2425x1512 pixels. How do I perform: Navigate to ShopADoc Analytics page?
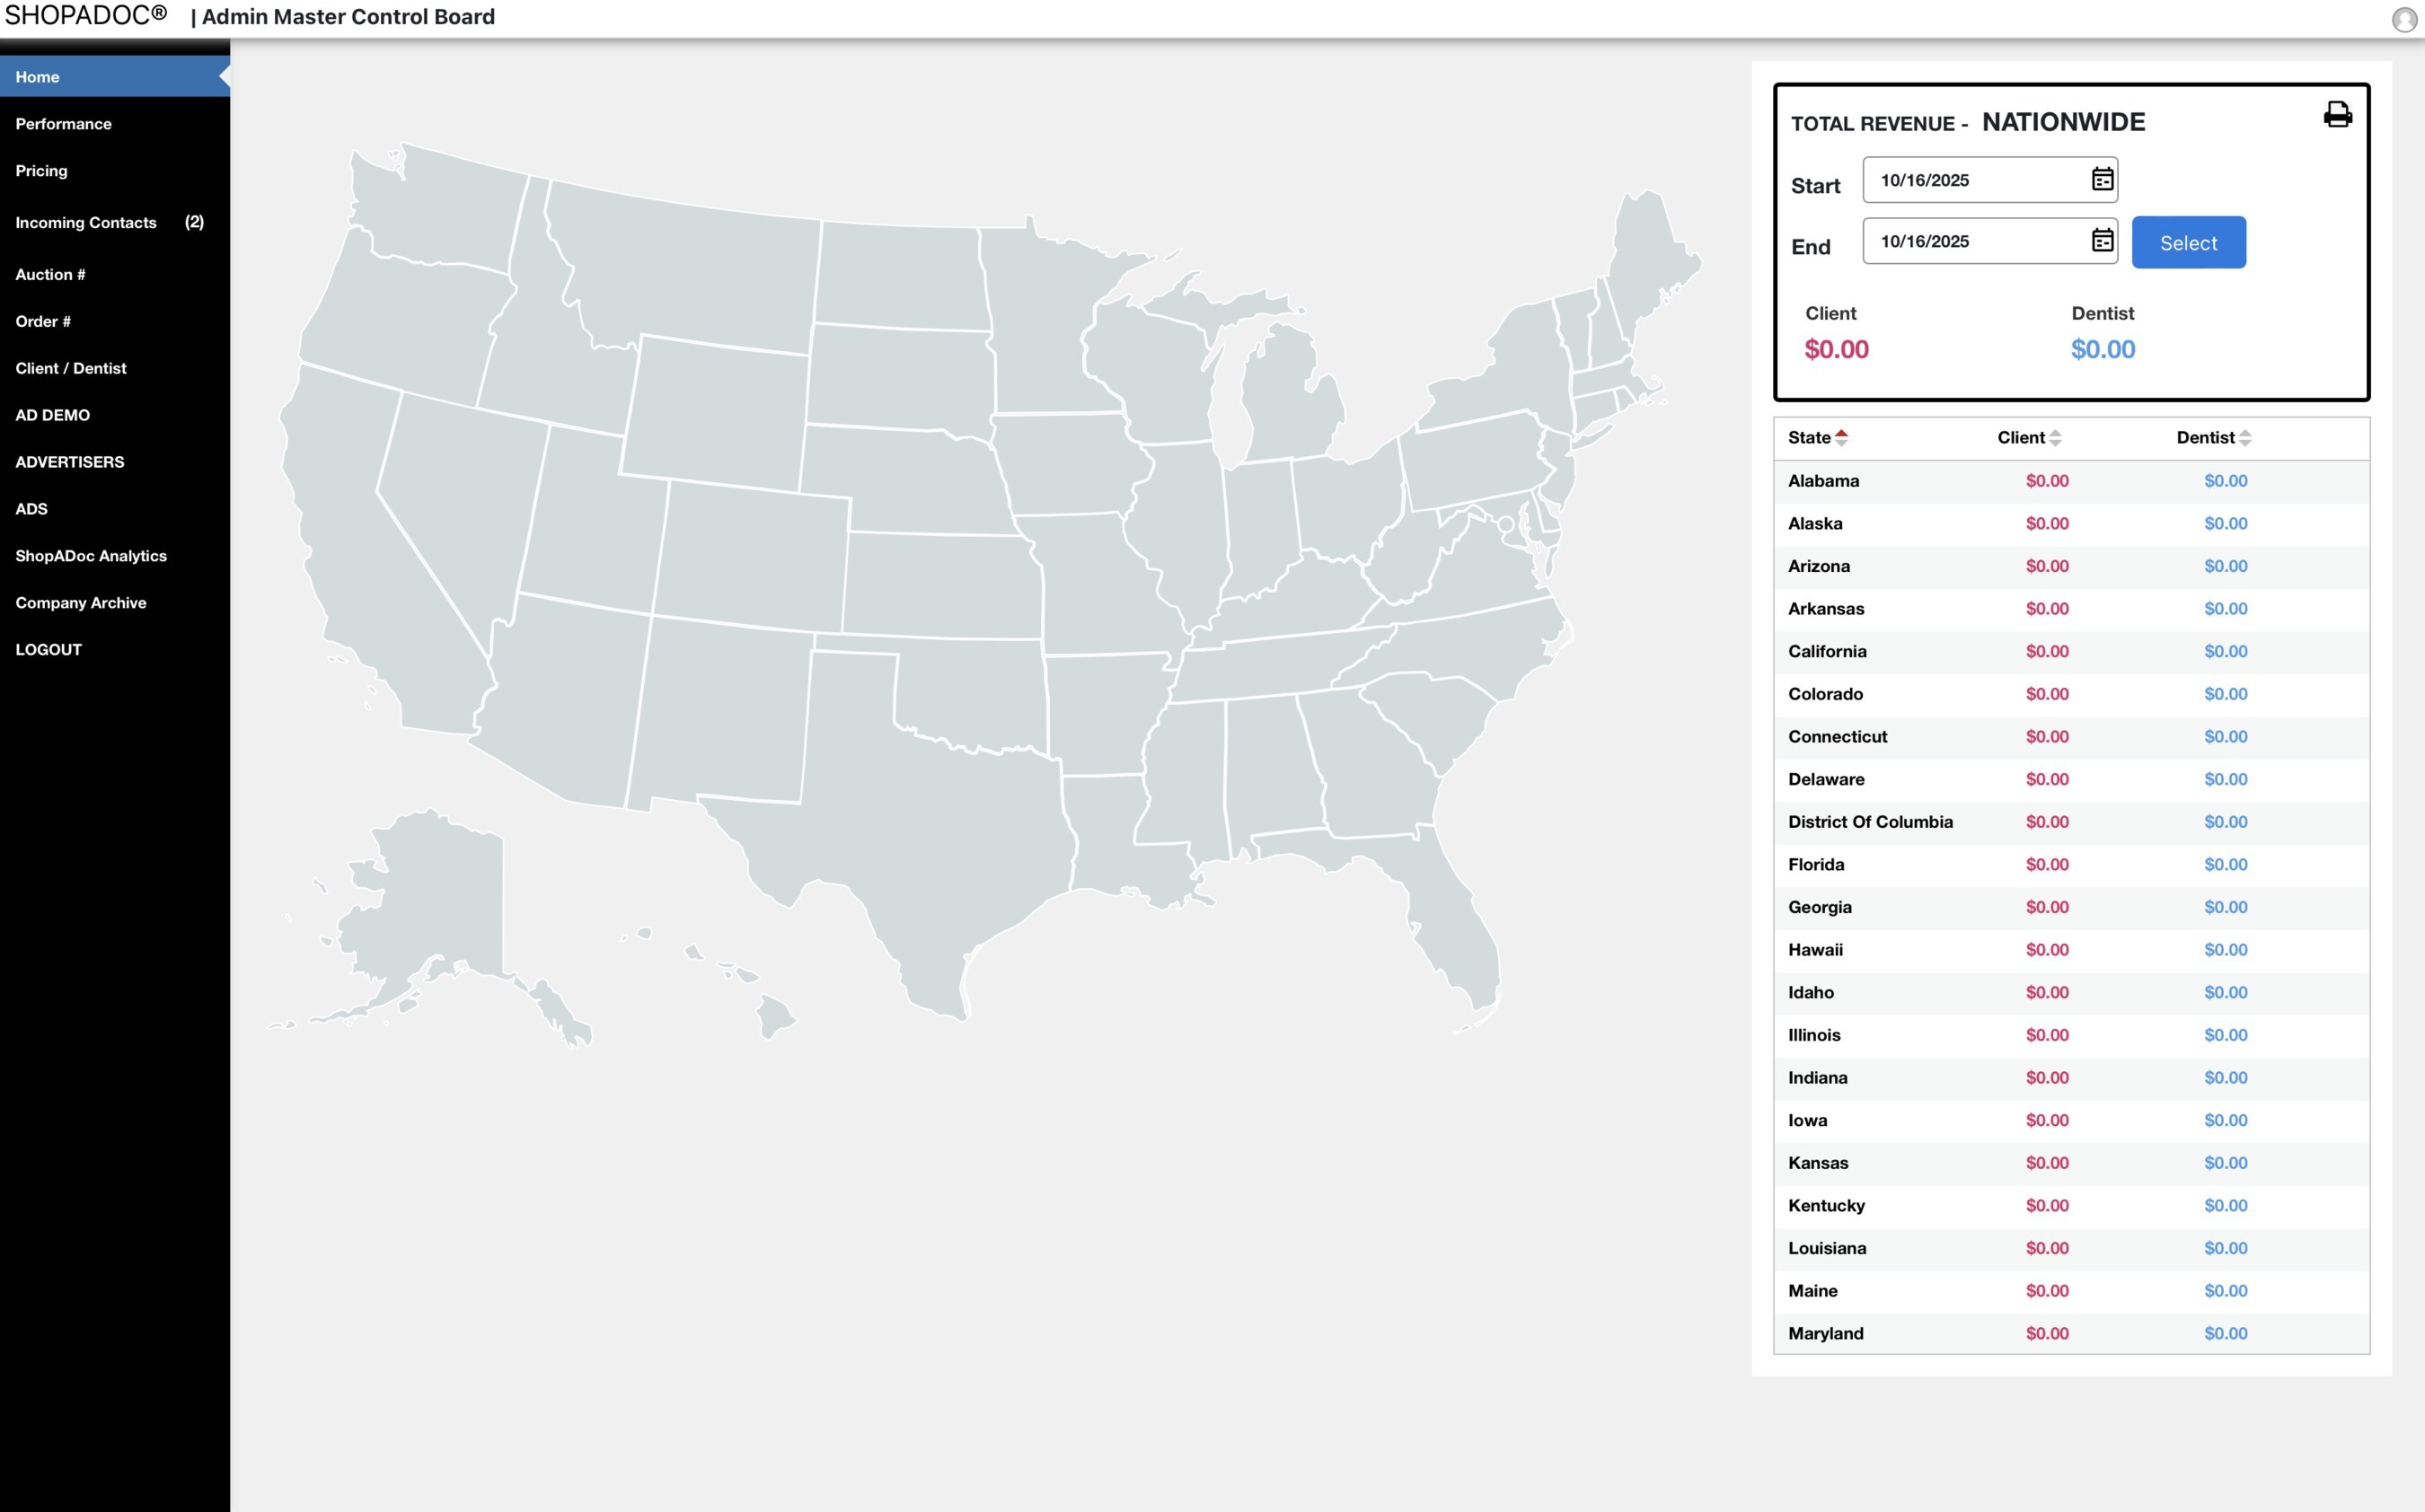pos(91,556)
